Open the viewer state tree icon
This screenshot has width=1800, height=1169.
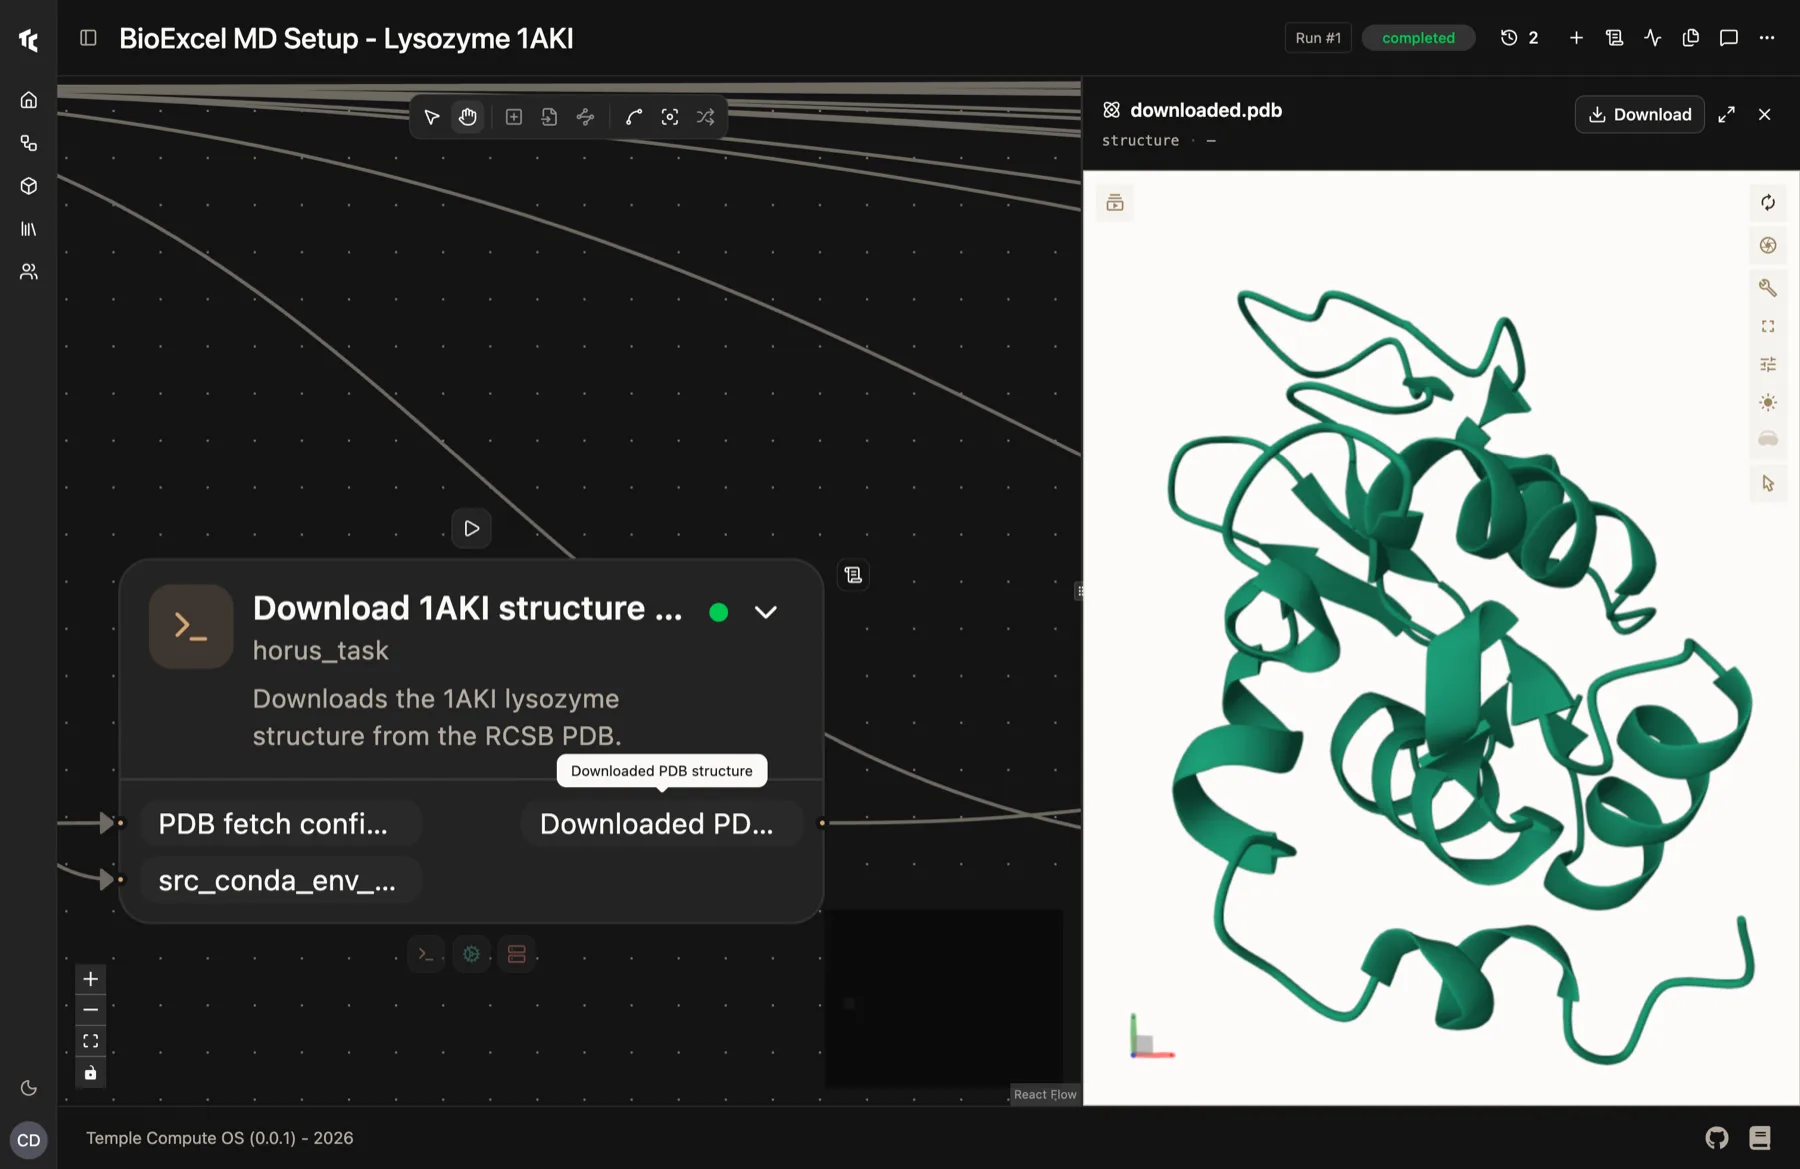[x=1115, y=203]
